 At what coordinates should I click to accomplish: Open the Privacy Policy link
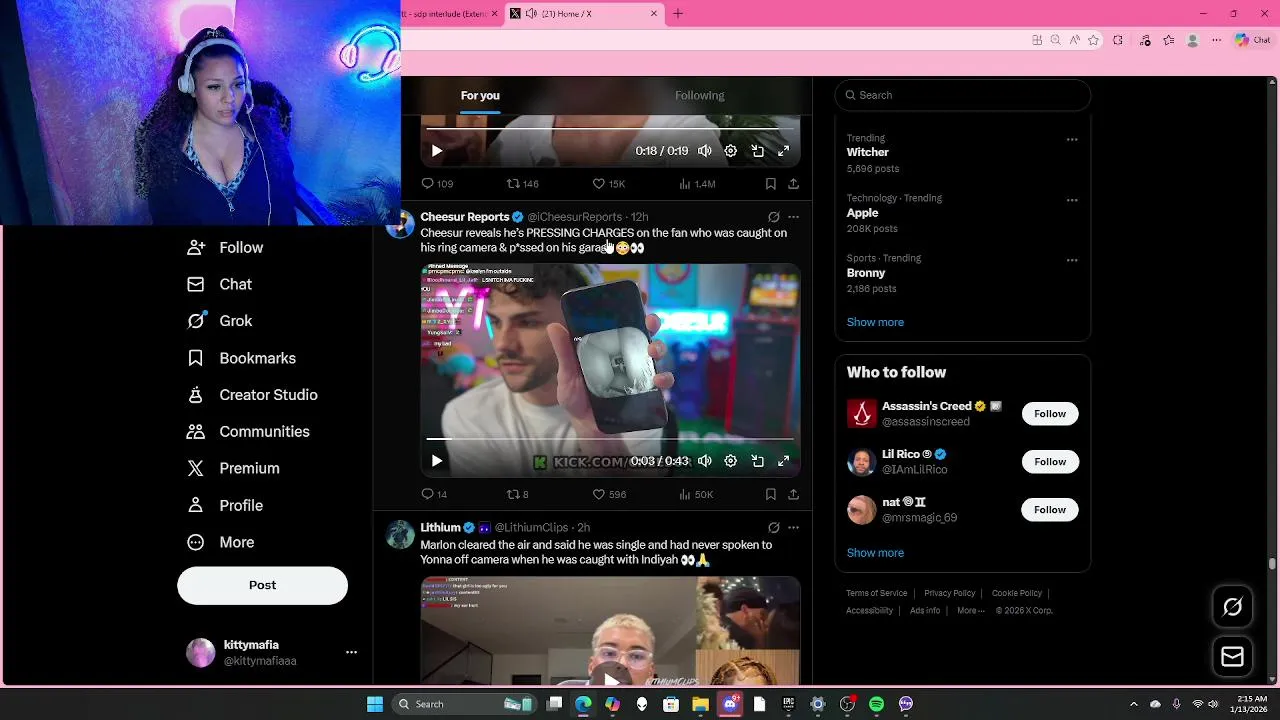coord(949,593)
